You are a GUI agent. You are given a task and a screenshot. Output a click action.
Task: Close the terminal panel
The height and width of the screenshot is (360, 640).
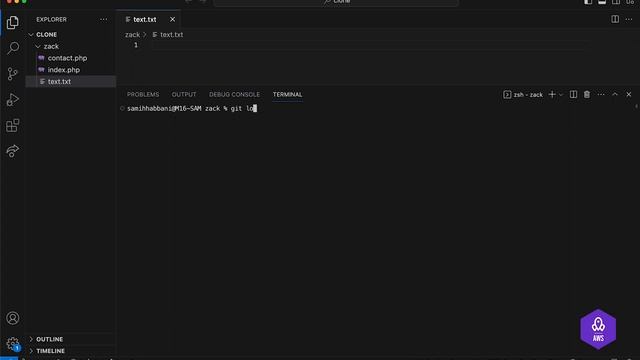coord(629,95)
